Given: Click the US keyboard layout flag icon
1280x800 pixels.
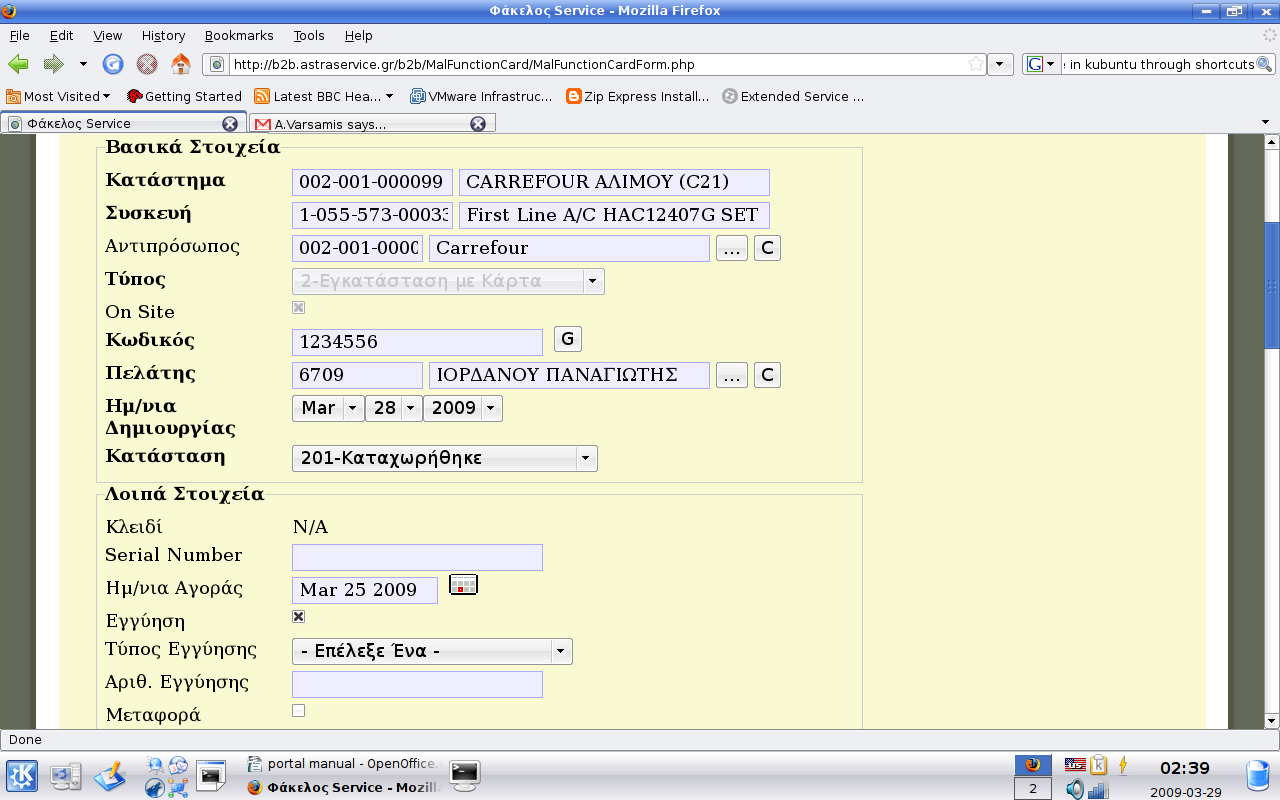Looking at the screenshot, I should click(x=1075, y=765).
